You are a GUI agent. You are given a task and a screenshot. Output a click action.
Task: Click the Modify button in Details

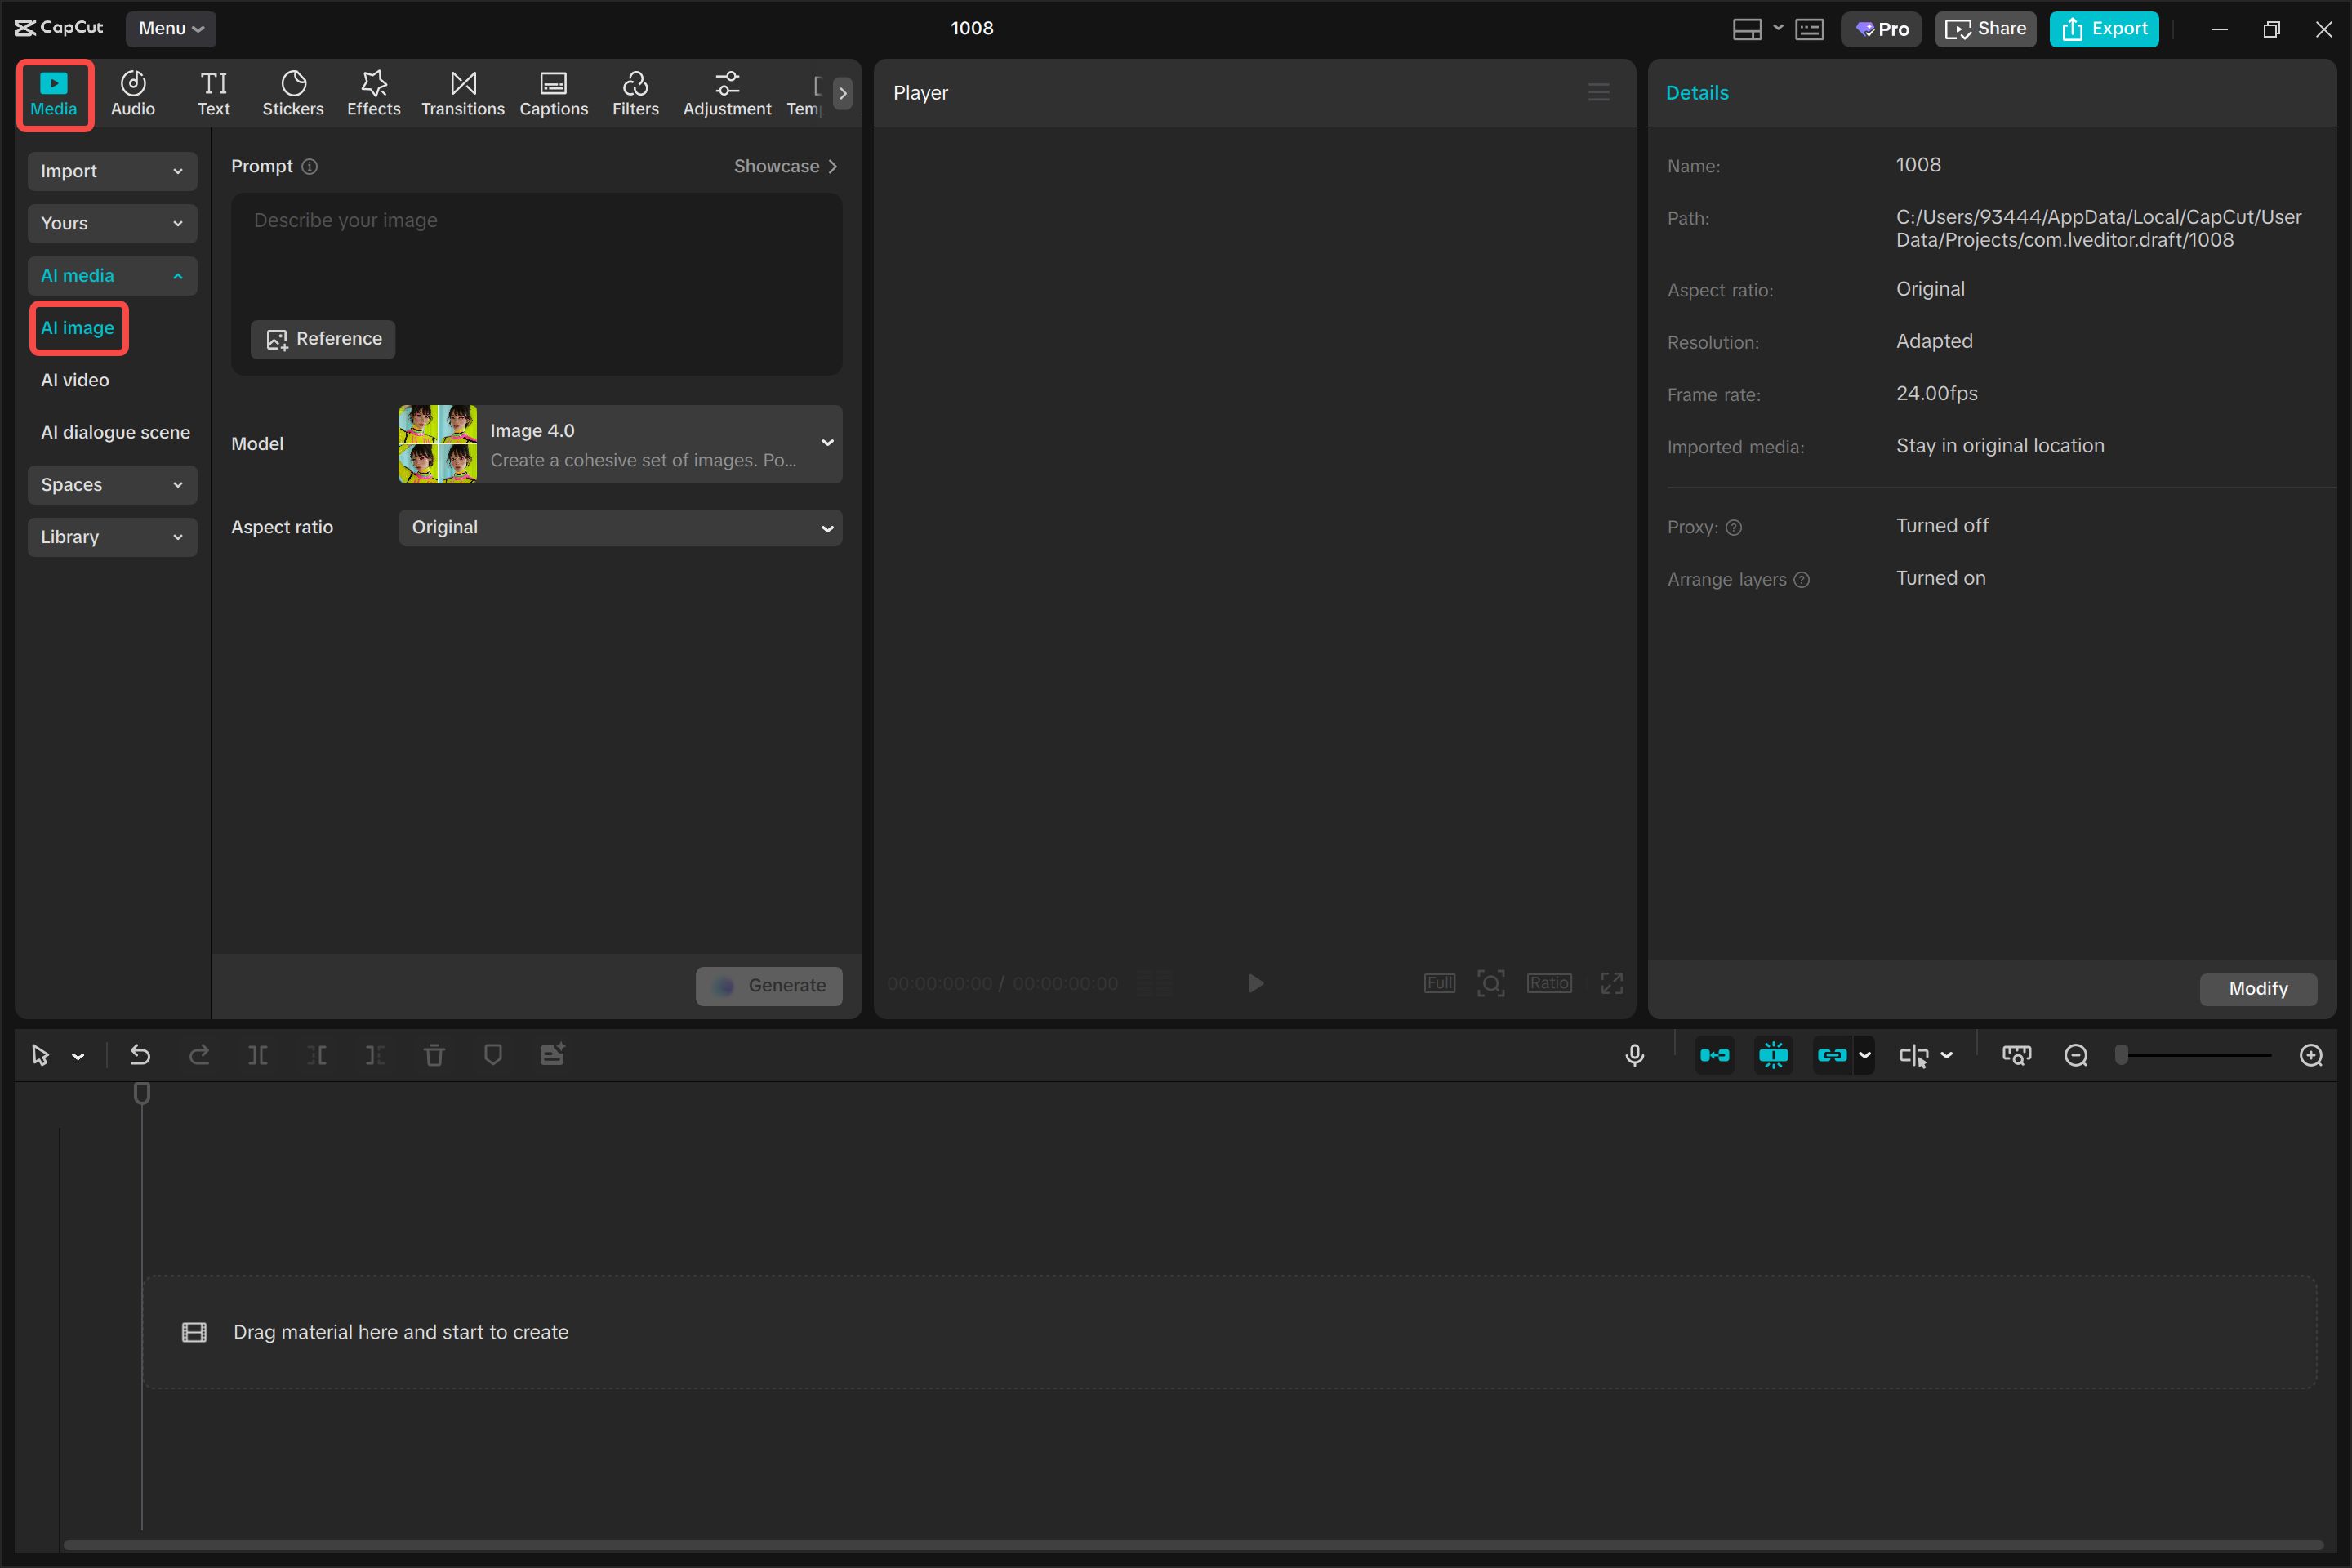tap(2258, 989)
